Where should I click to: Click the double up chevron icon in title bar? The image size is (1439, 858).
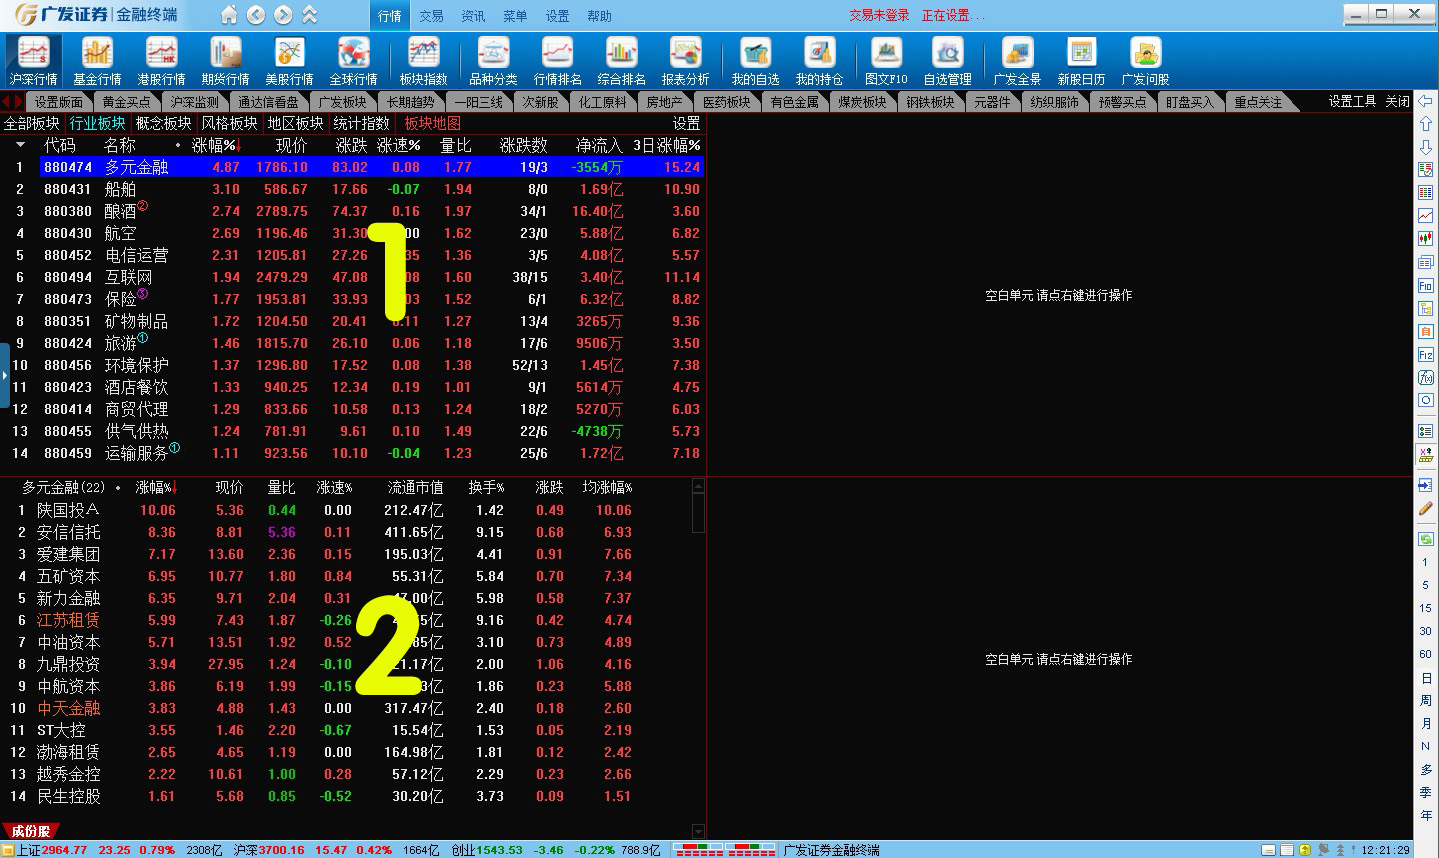[310, 15]
